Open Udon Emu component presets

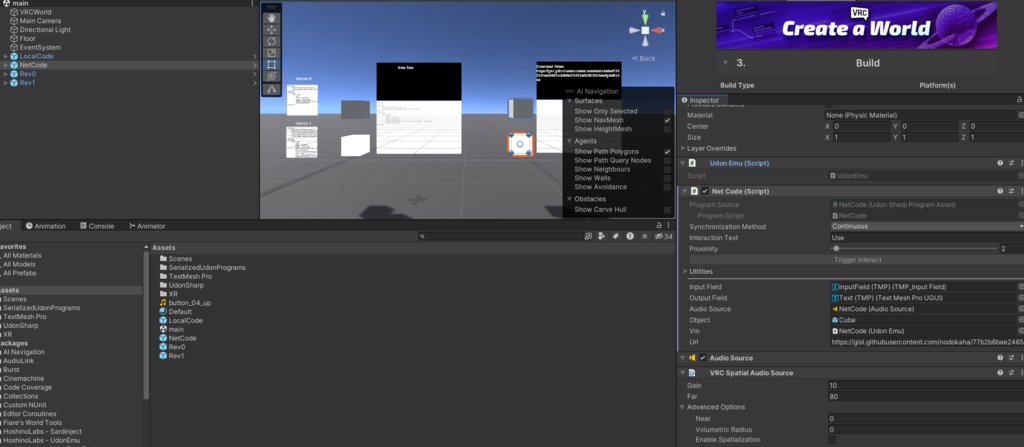point(1011,163)
